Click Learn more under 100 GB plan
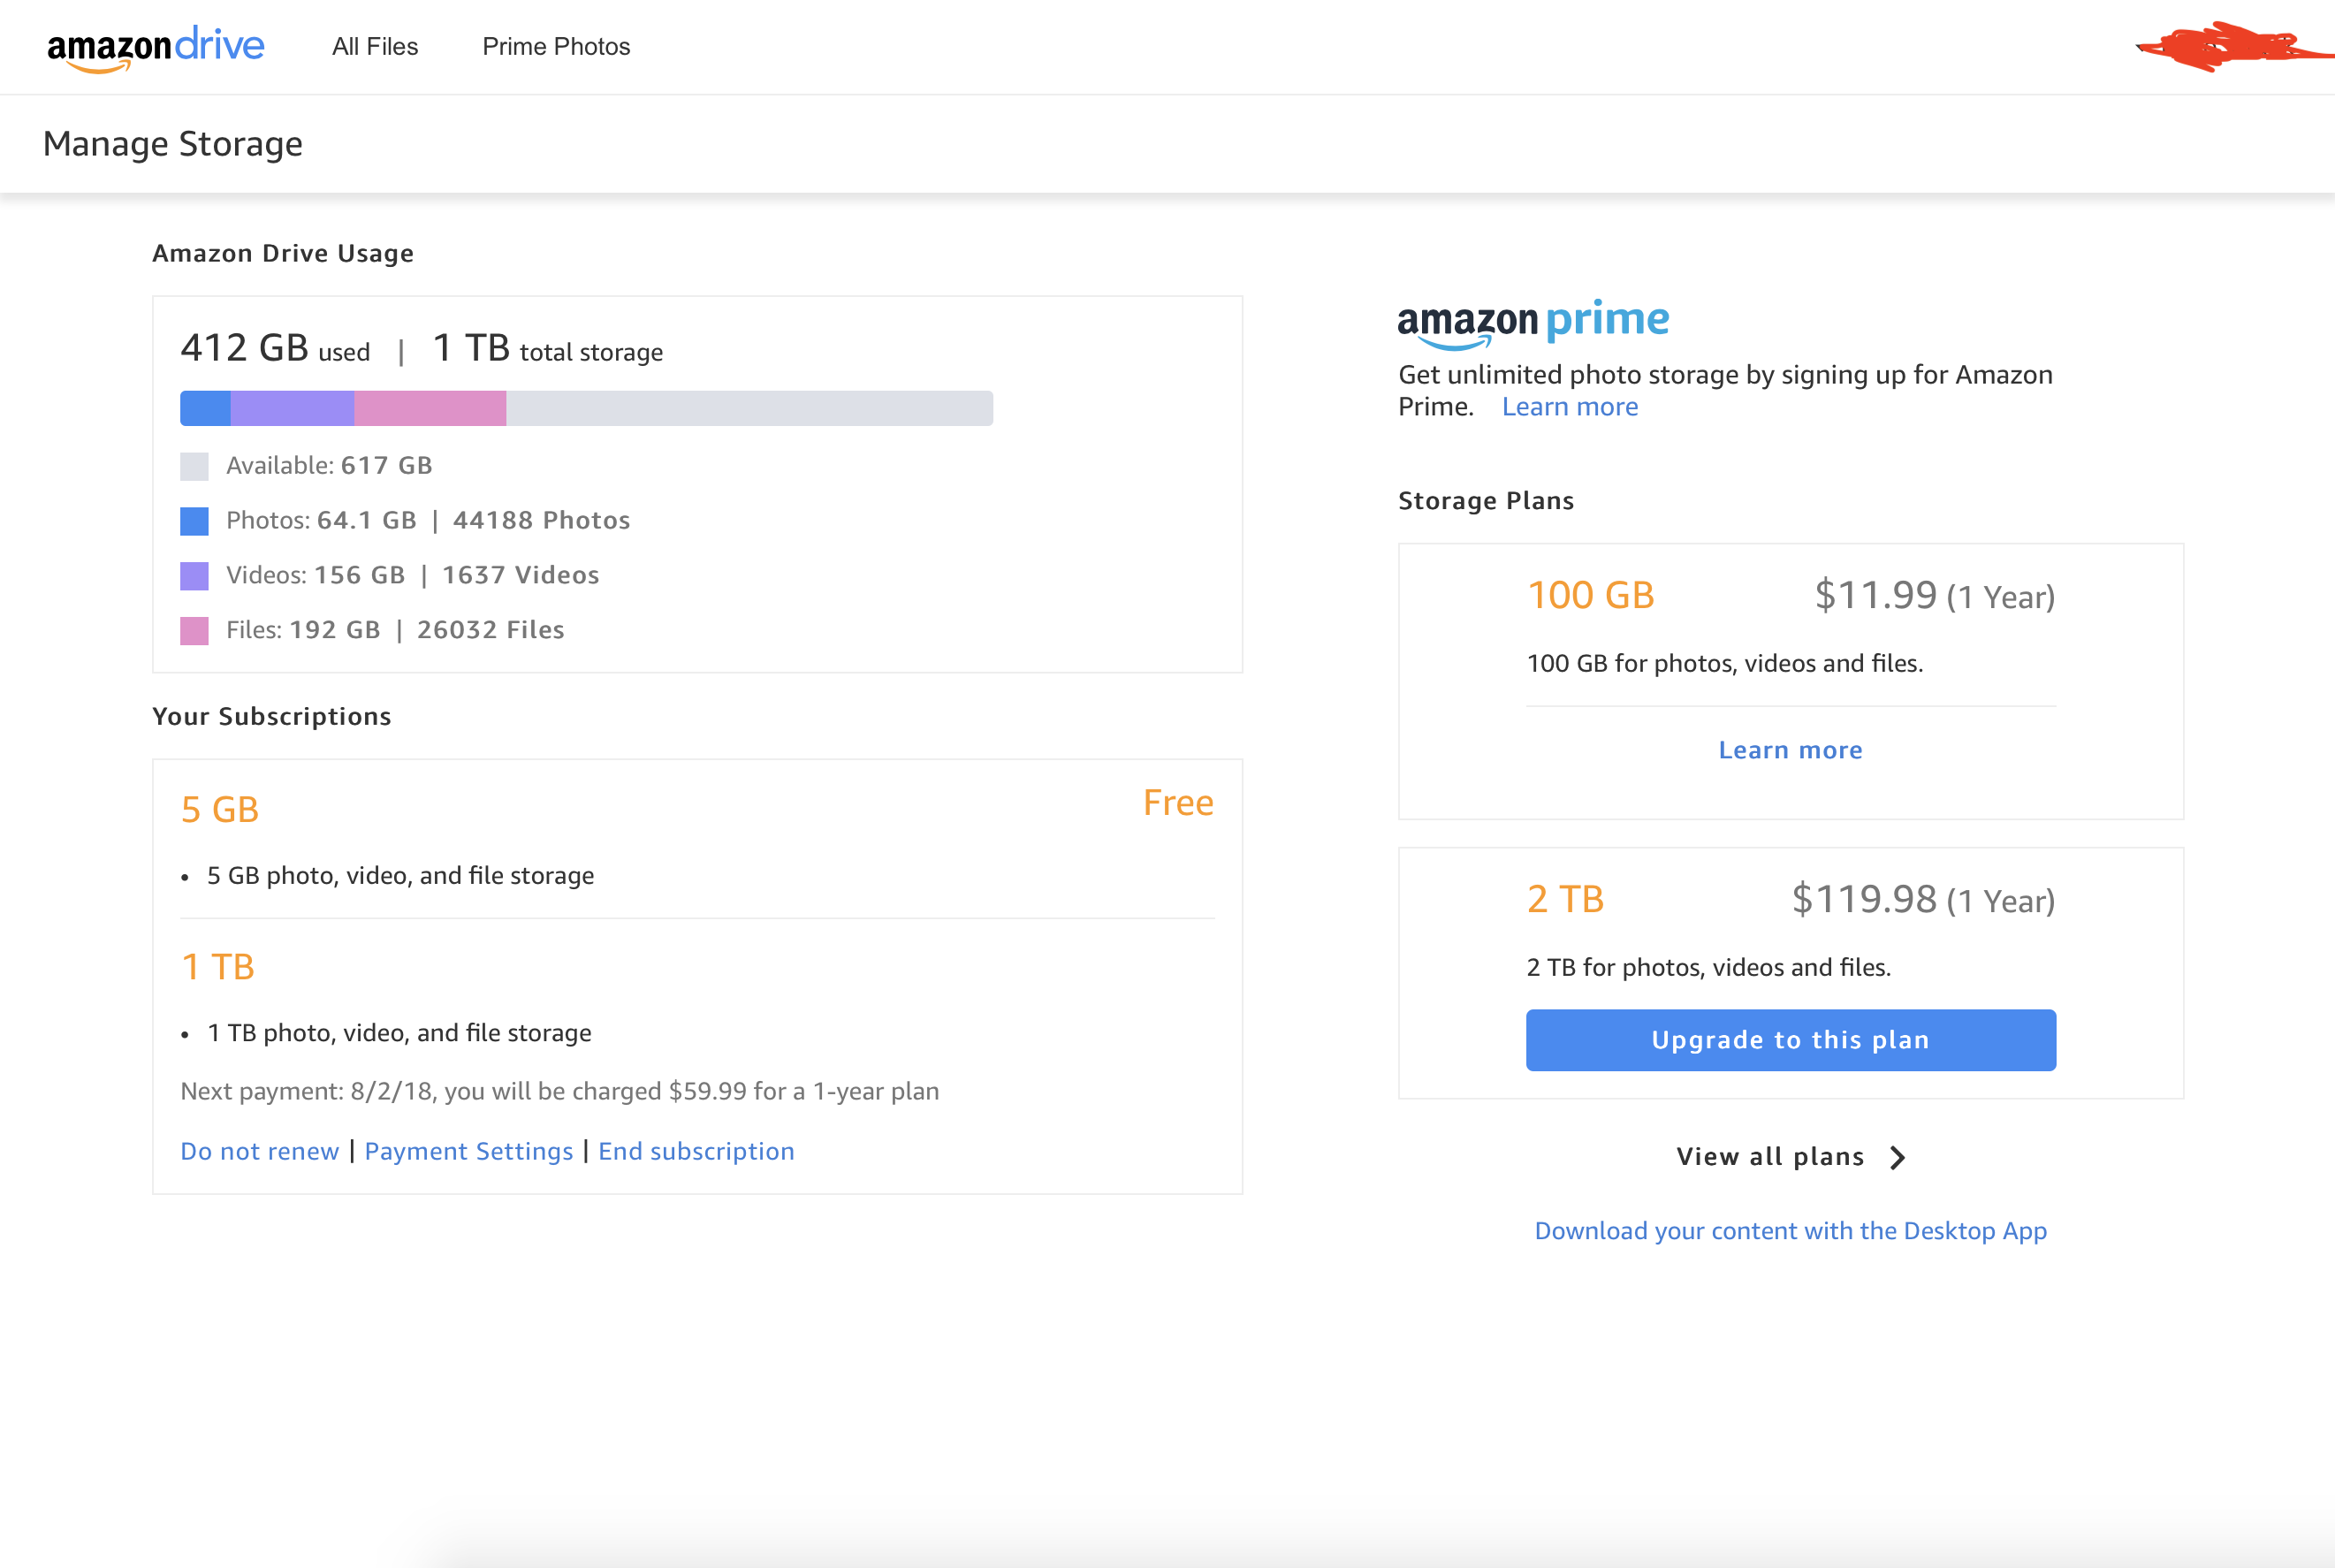Image resolution: width=2335 pixels, height=1568 pixels. click(x=1790, y=750)
